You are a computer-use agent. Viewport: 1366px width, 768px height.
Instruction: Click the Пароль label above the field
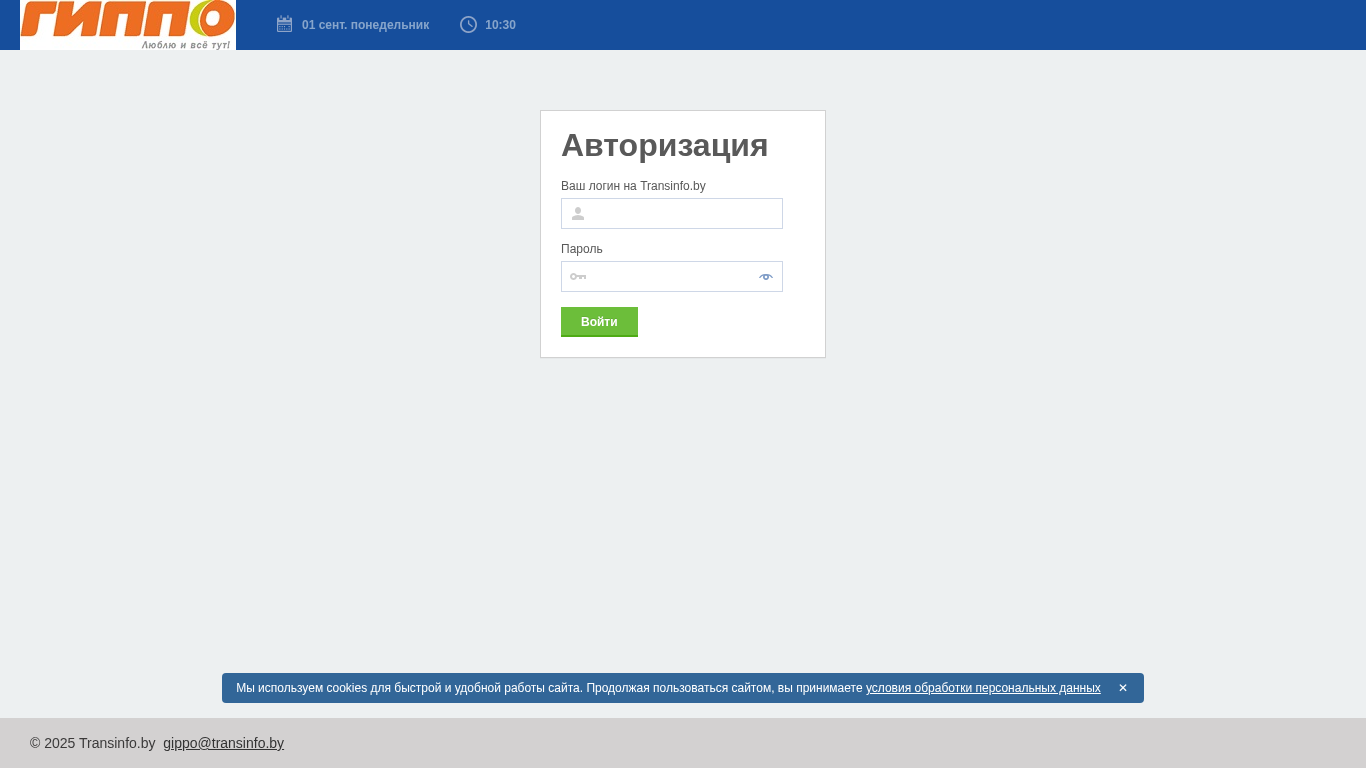[x=582, y=249]
